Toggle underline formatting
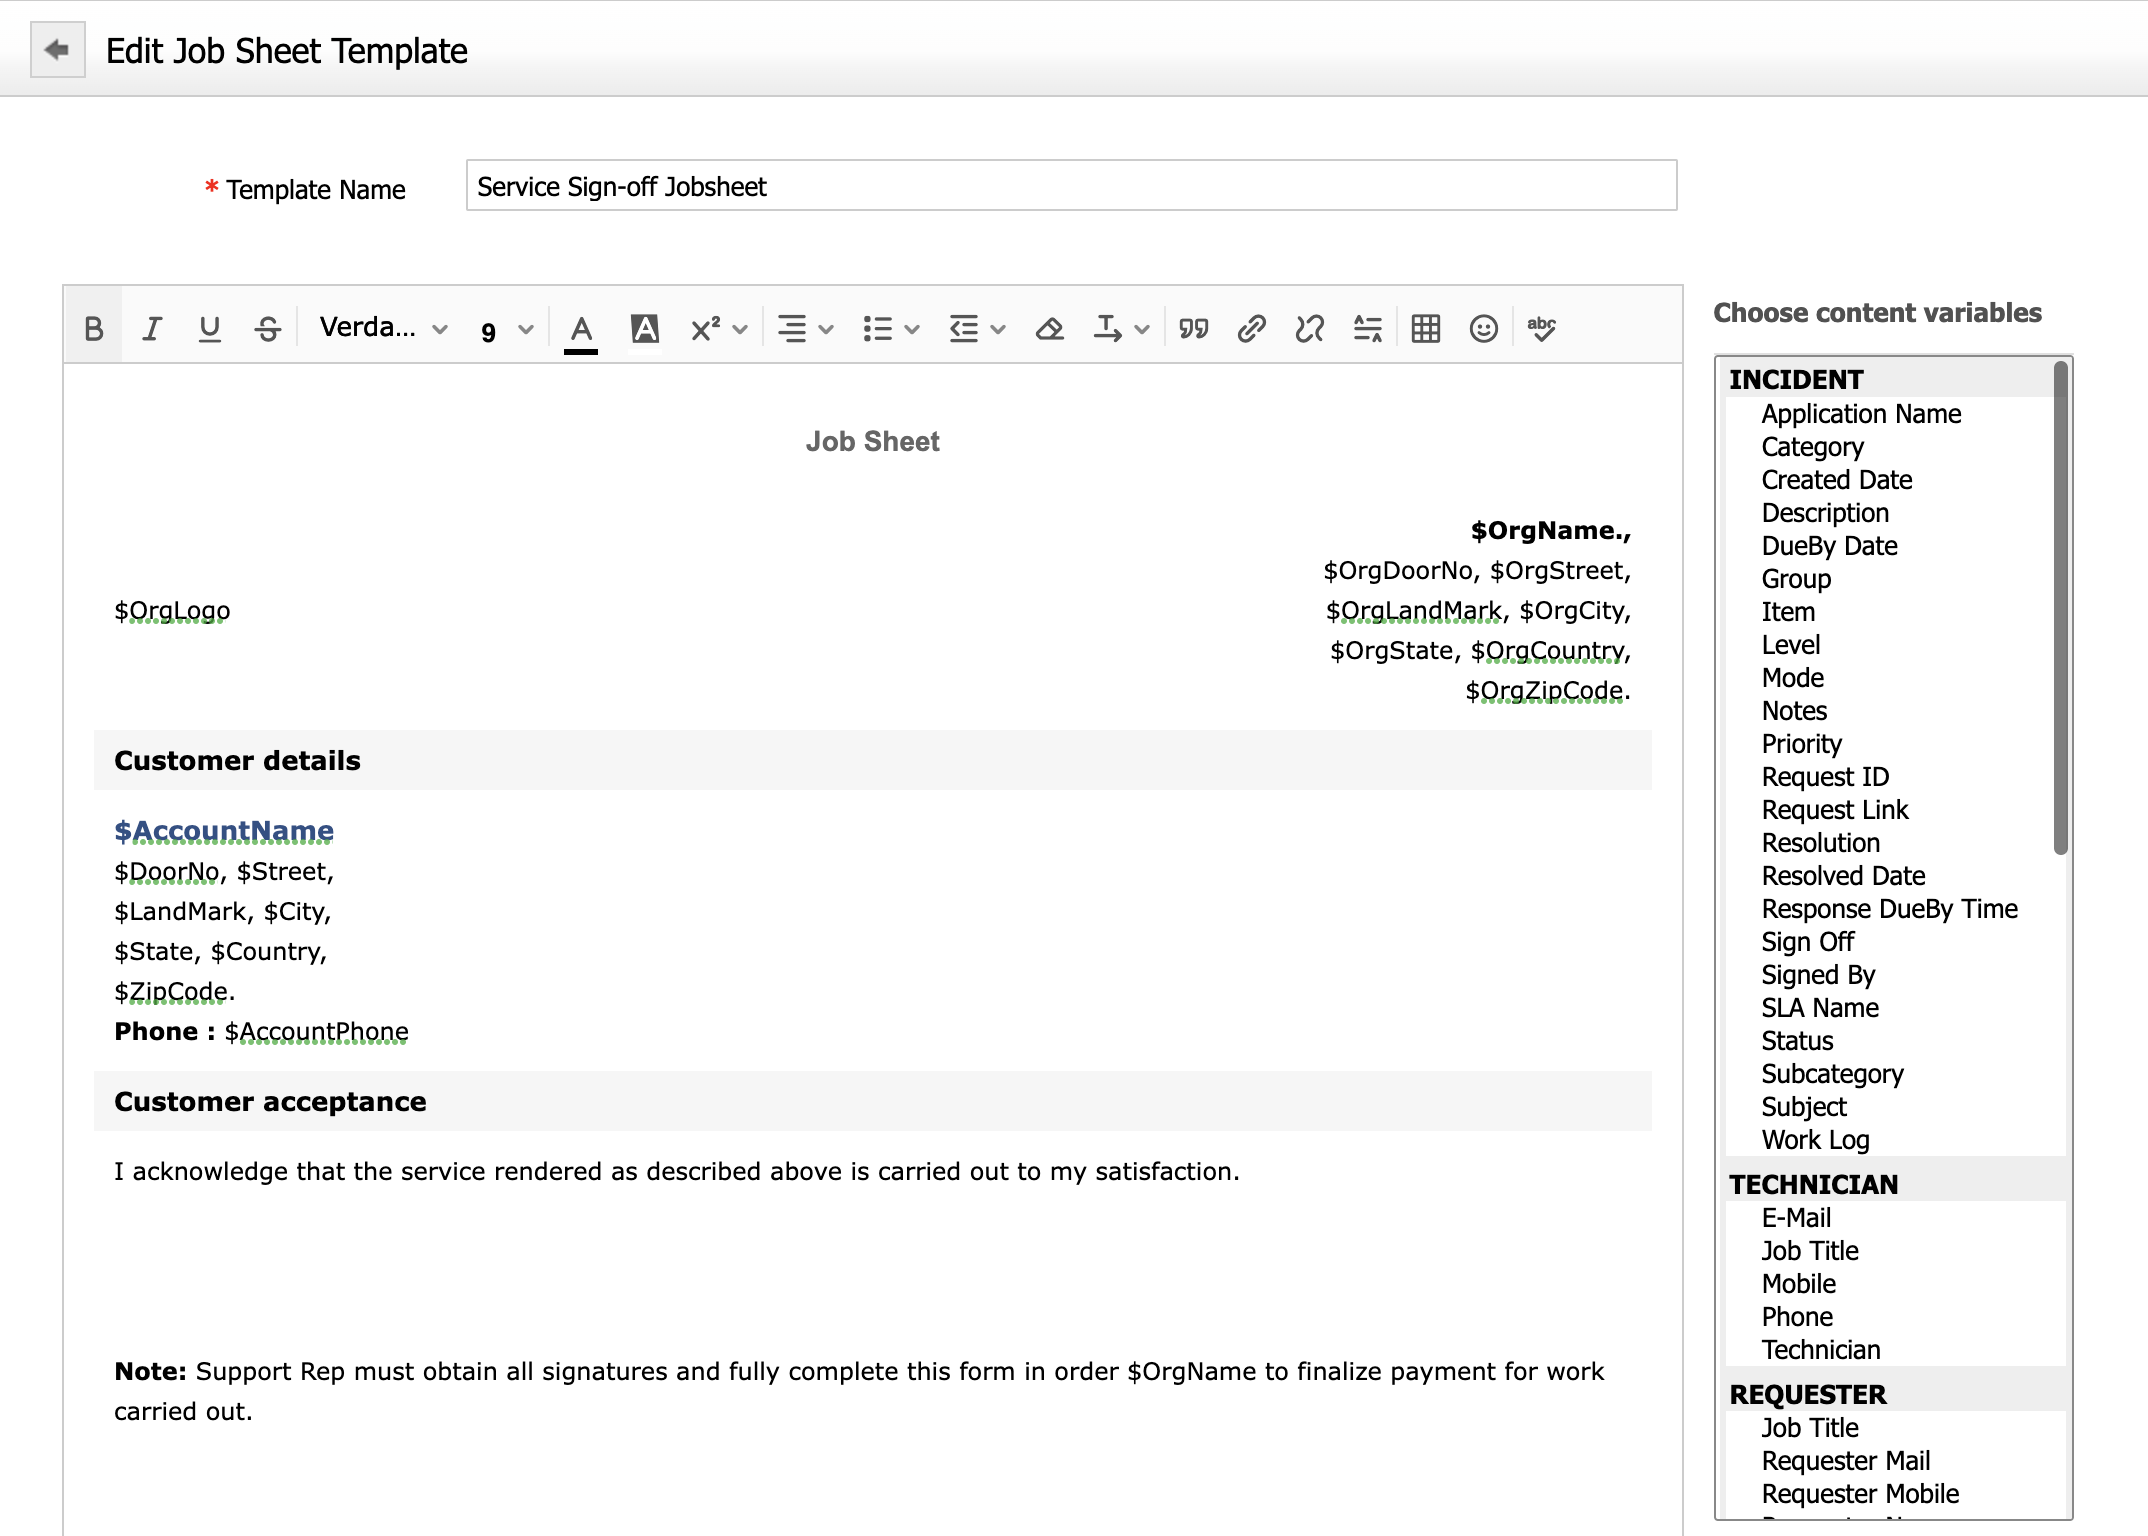The width and height of the screenshot is (2148, 1536). (x=209, y=329)
